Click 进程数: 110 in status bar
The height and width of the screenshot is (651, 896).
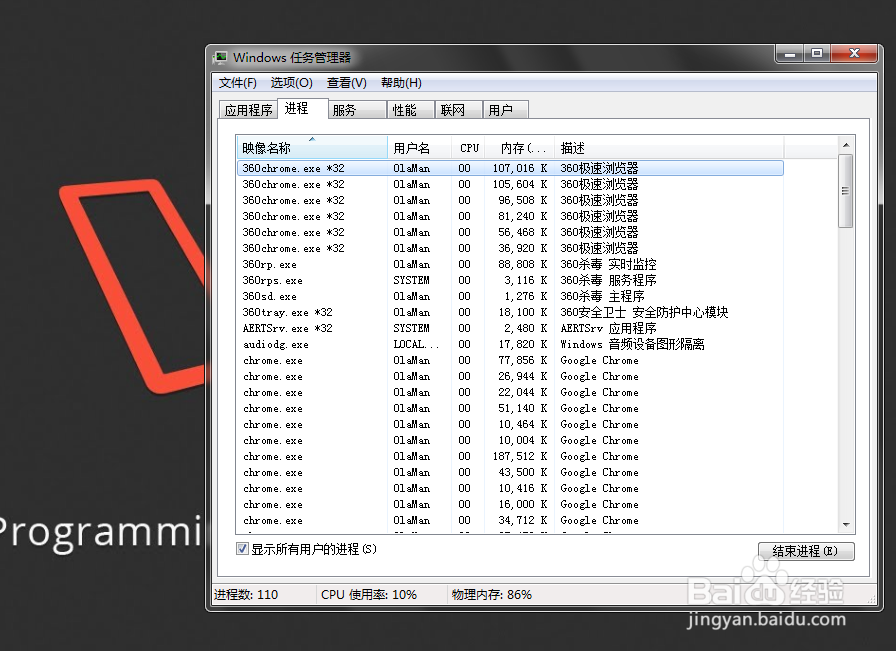tap(246, 594)
